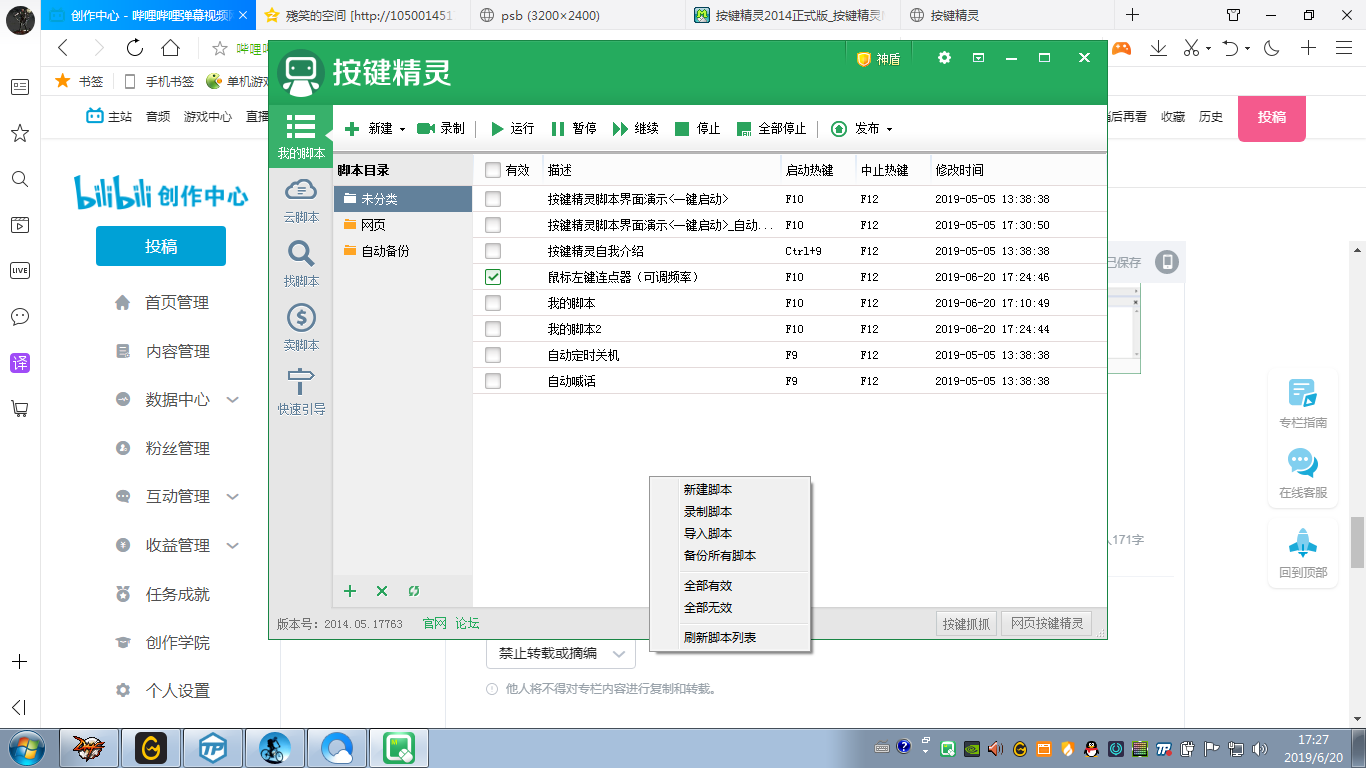The image size is (1366, 768).
Task: Click the 网页按键精灵 button
Action: (1047, 624)
